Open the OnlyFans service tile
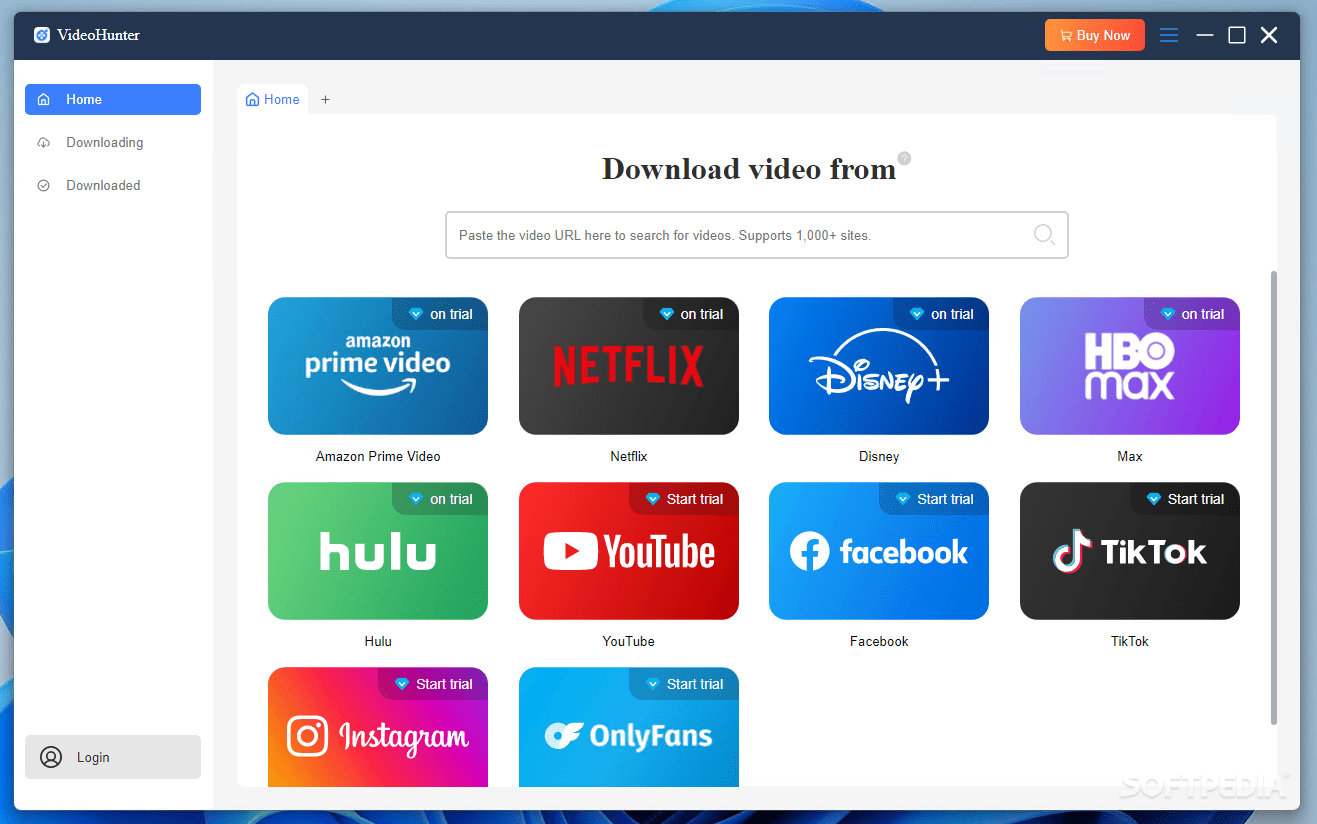This screenshot has height=824, width=1317. click(x=629, y=727)
